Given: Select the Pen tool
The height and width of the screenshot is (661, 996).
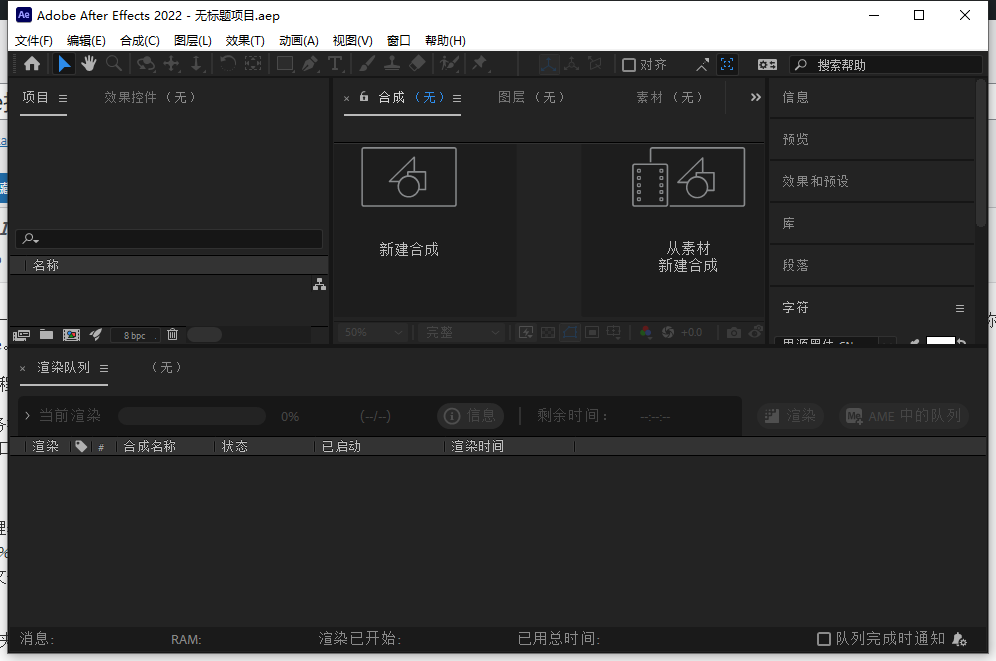Looking at the screenshot, I should coord(310,63).
